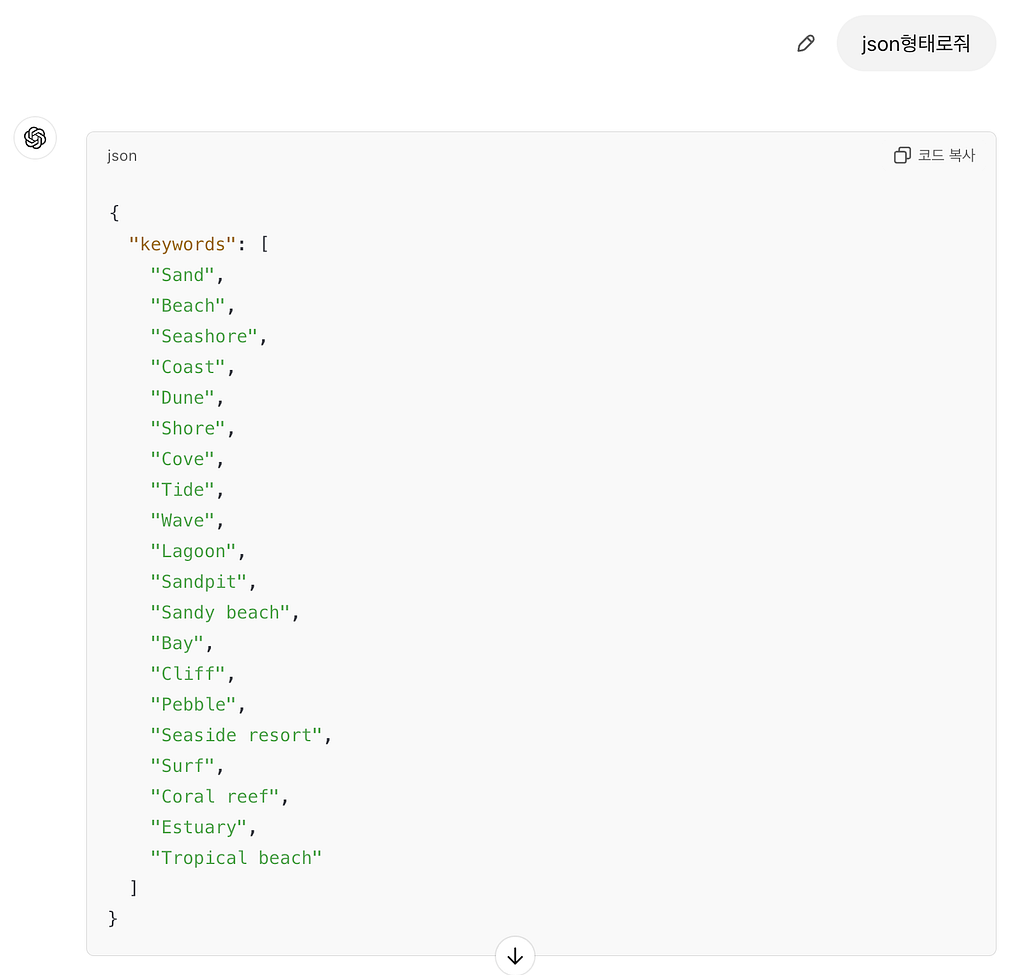
Task: Click the copy code clipboard icon
Action: 902,155
